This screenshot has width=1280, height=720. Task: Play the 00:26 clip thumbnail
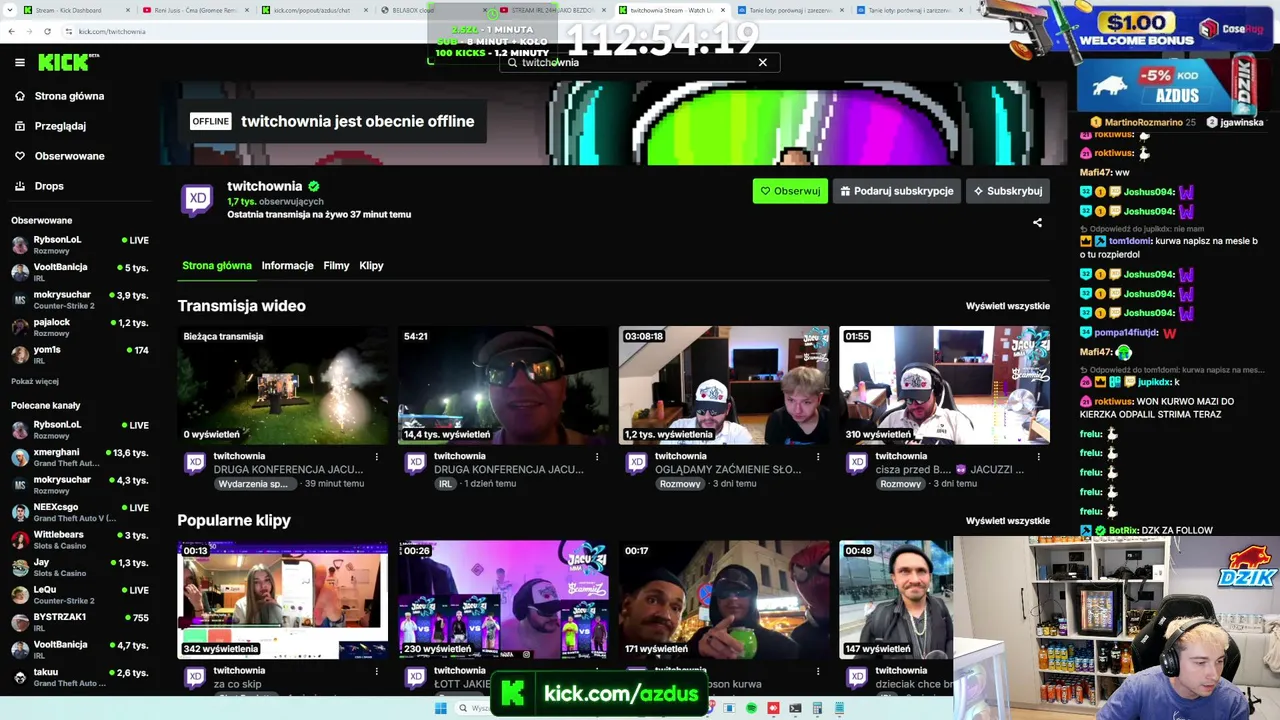point(503,600)
